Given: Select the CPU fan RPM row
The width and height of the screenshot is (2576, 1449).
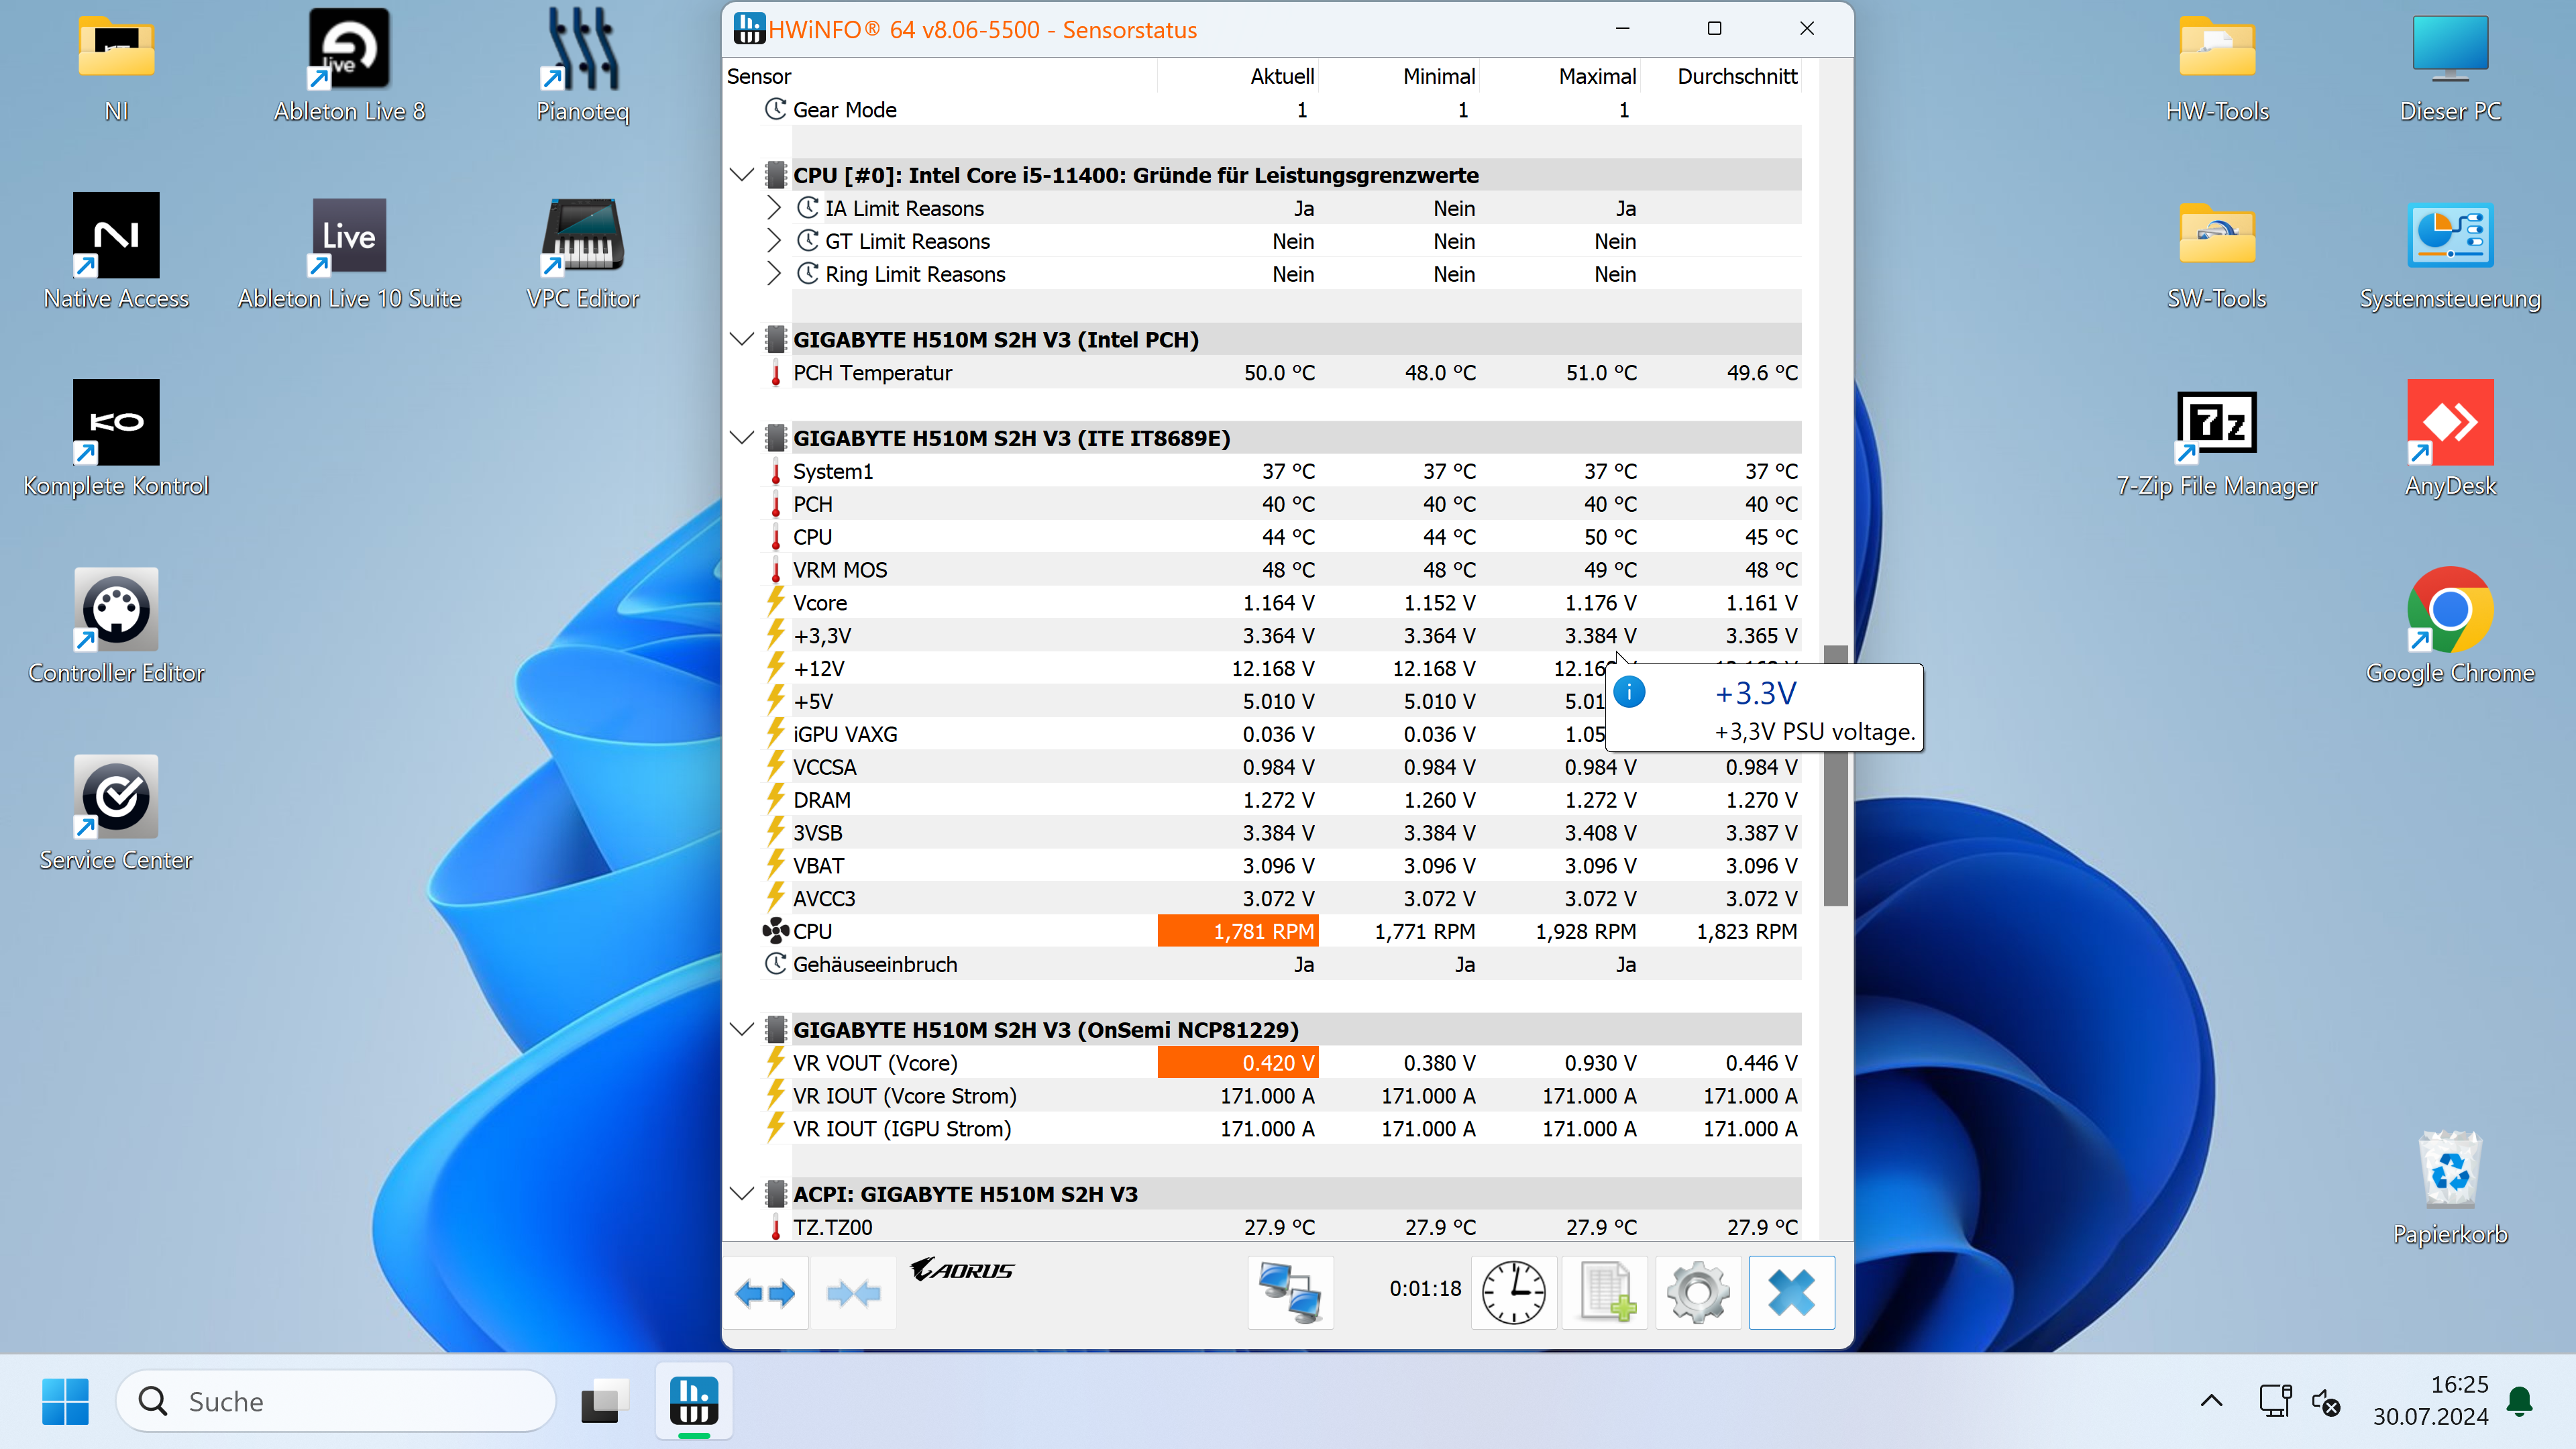Looking at the screenshot, I should click(x=1281, y=931).
